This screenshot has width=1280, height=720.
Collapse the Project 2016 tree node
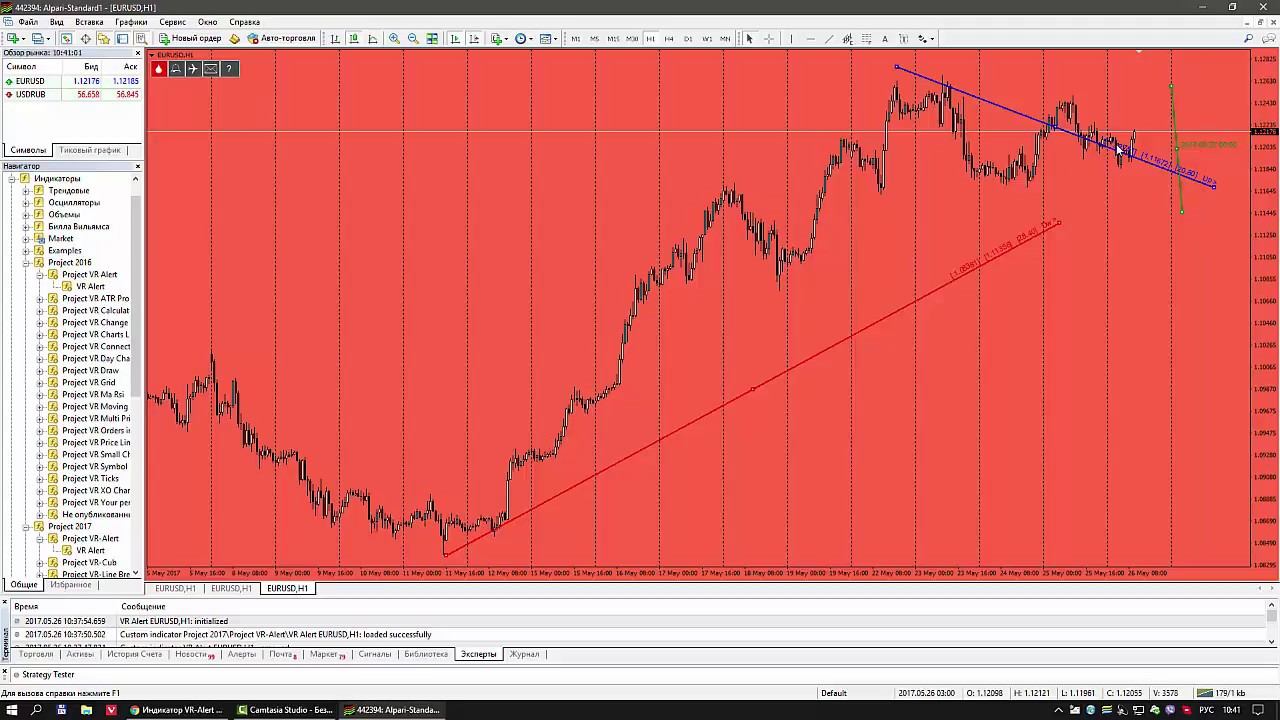coord(26,262)
